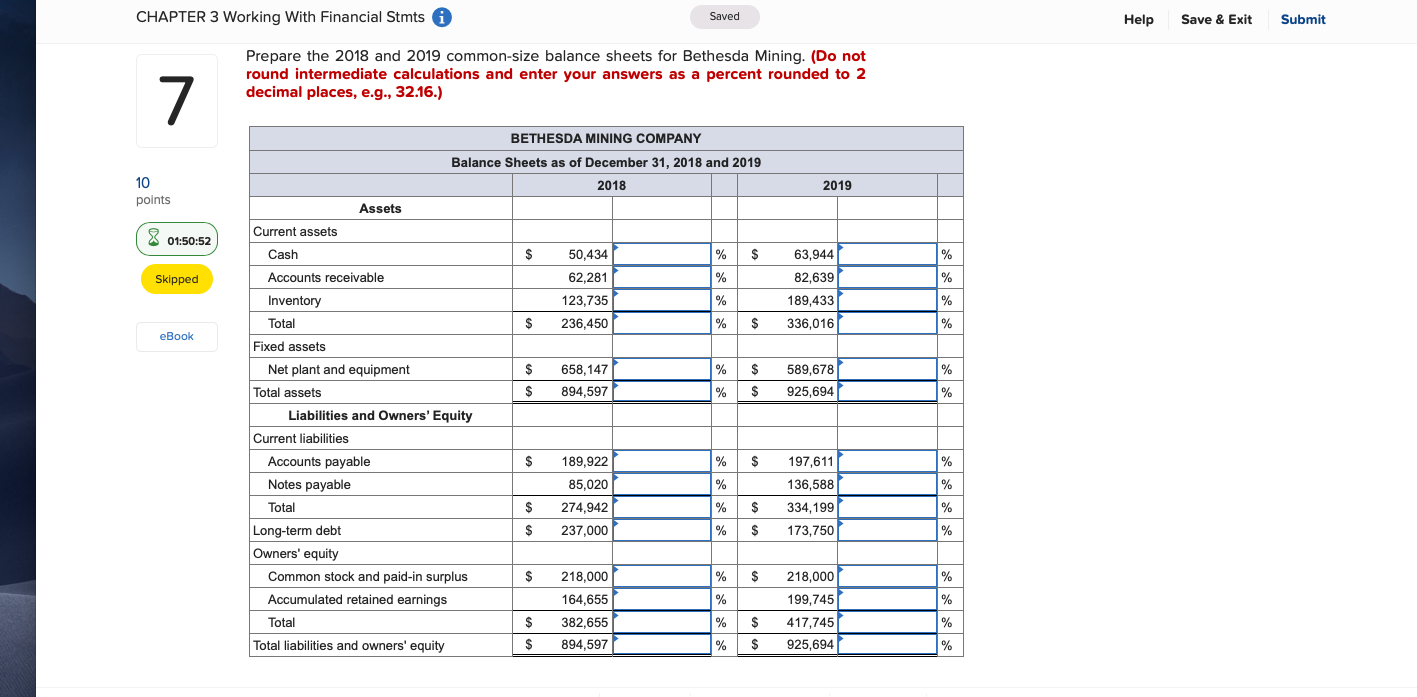
Task: Select the Accounts payable 2018 input field
Action: (662, 460)
